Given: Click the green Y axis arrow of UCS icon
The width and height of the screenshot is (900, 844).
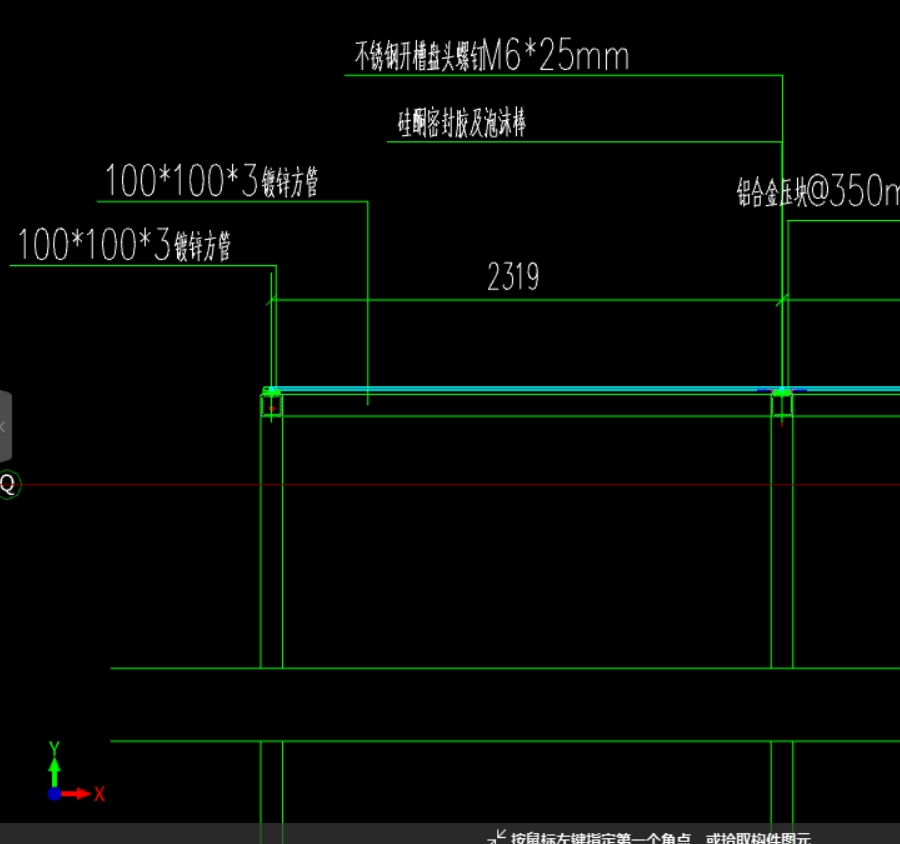Looking at the screenshot, I should pyautogui.click(x=55, y=771).
